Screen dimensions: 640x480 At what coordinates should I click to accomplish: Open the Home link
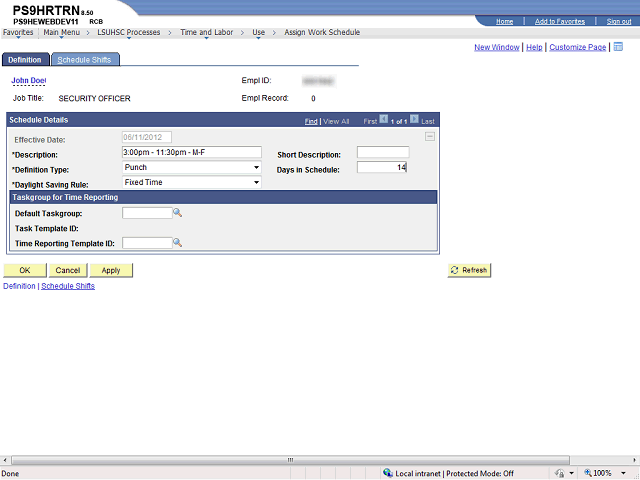[504, 21]
